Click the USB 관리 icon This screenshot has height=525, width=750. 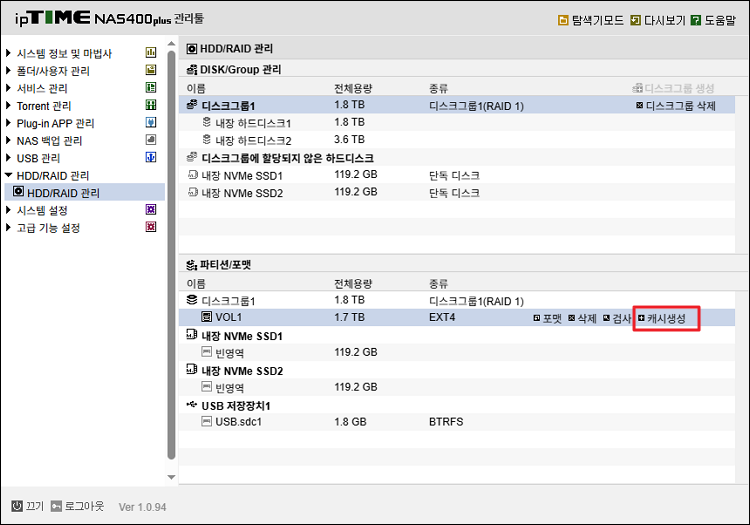(x=151, y=158)
